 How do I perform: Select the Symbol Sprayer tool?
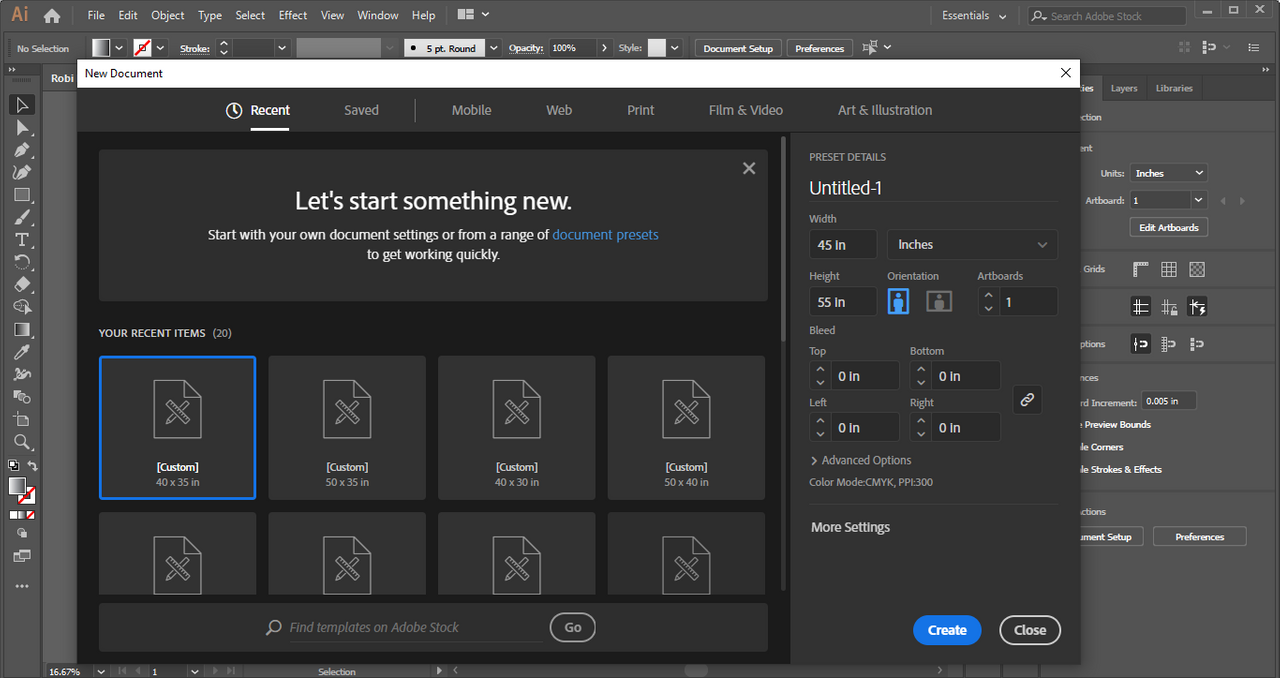pos(22,375)
